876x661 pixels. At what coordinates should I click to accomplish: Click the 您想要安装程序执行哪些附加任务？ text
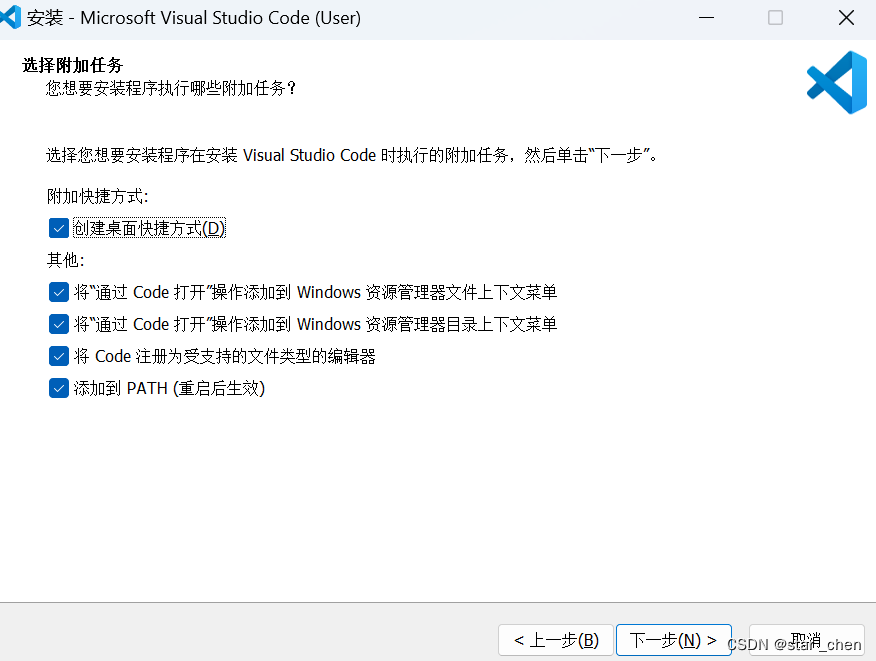tap(171, 88)
